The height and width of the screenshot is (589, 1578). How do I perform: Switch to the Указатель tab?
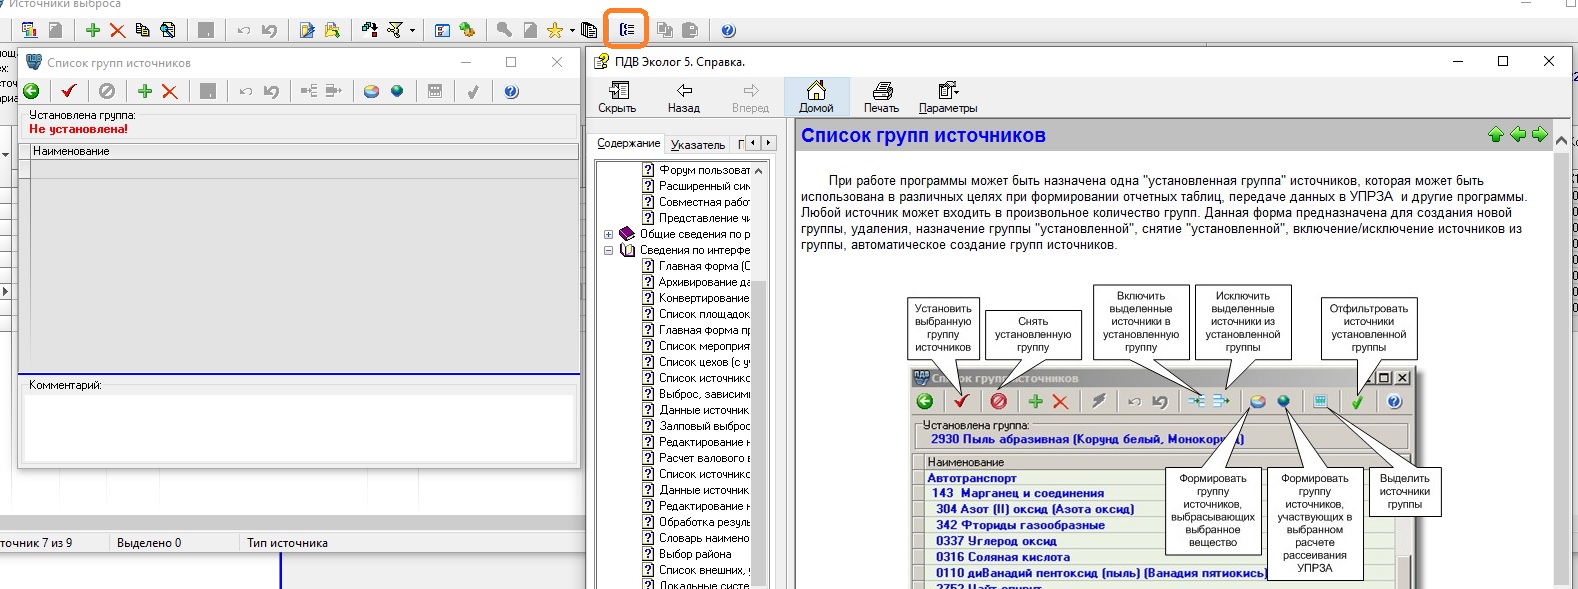click(697, 145)
